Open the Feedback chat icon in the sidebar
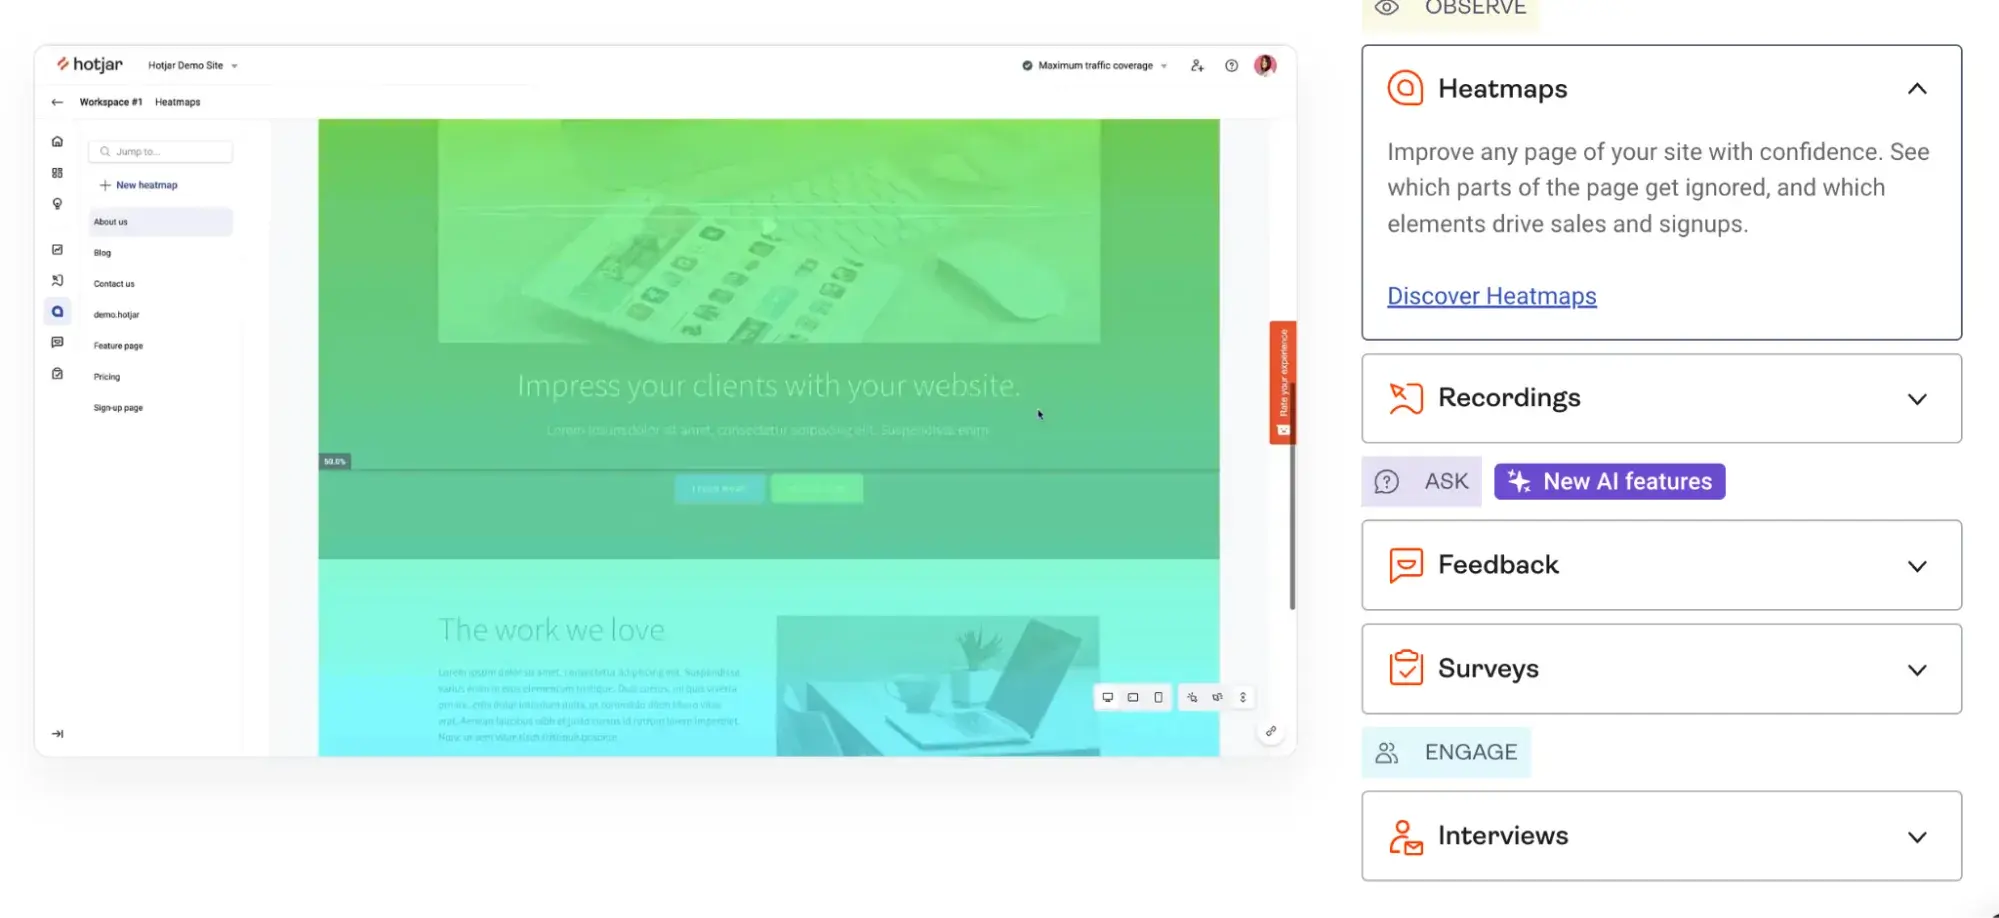 [x=57, y=343]
